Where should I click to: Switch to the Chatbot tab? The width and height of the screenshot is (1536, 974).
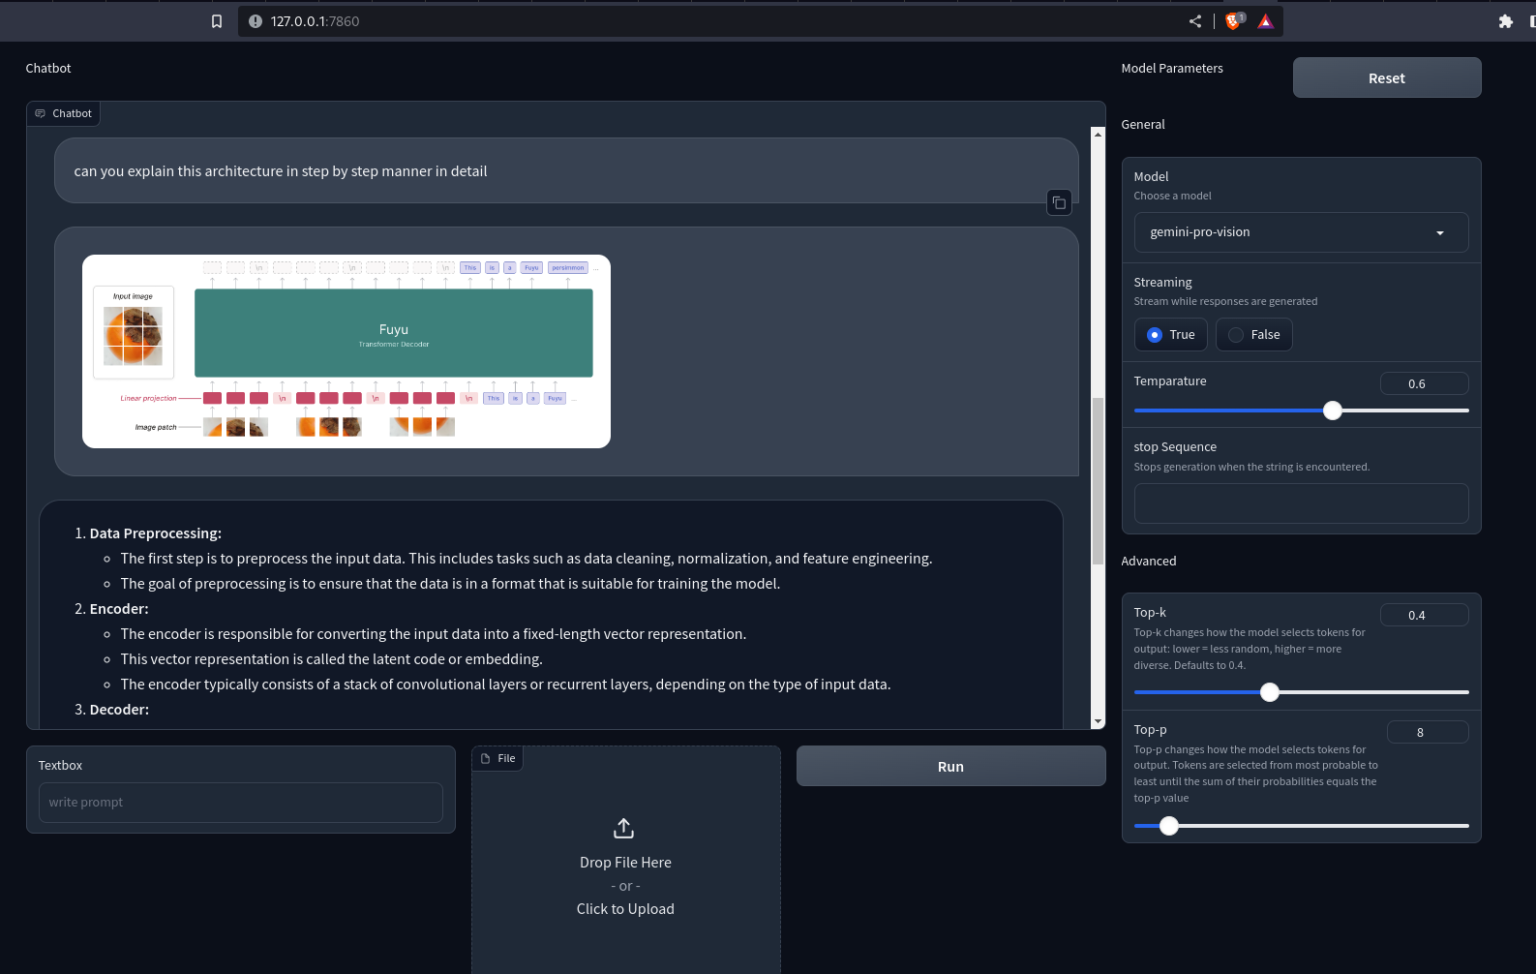[x=63, y=113]
